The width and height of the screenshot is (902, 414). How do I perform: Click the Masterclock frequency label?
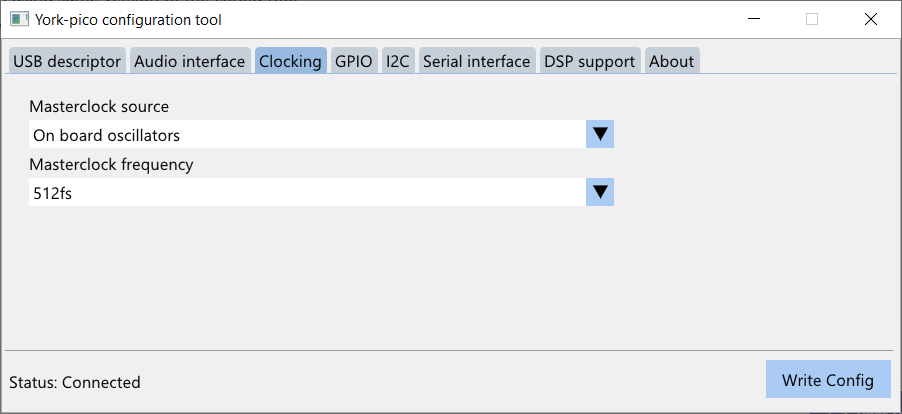[x=111, y=164]
